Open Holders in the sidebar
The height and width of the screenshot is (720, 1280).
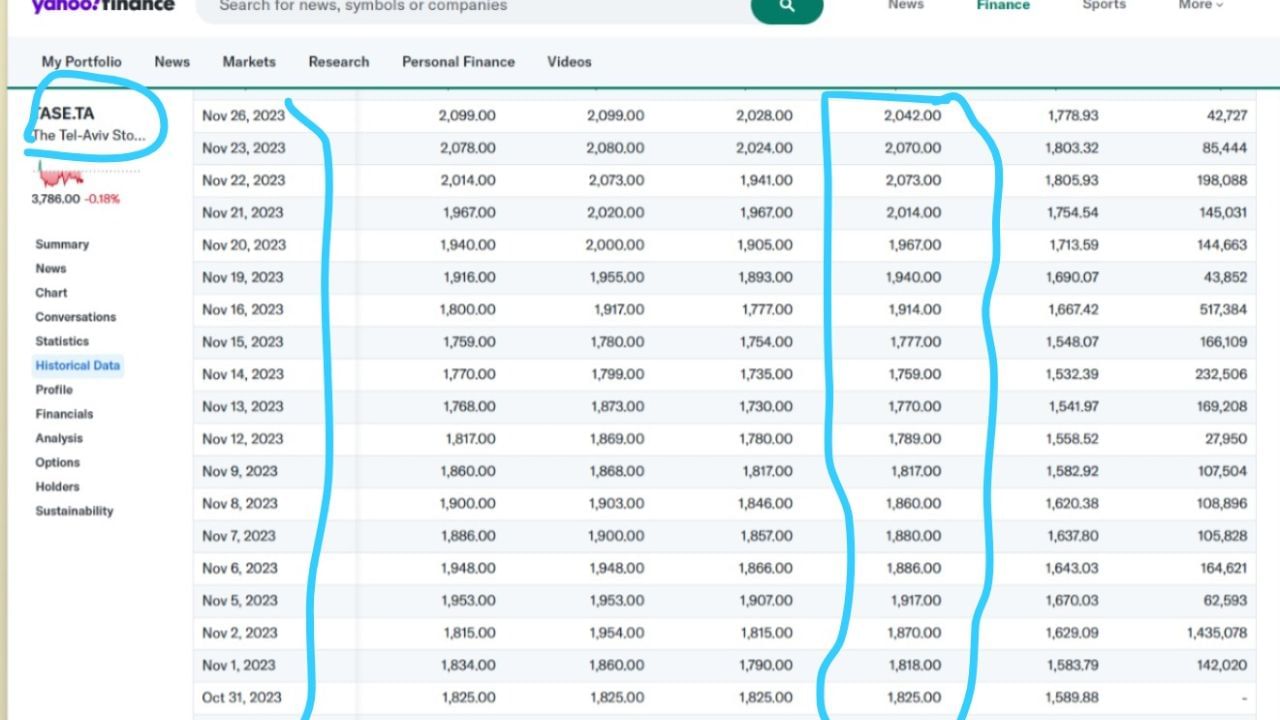point(57,487)
